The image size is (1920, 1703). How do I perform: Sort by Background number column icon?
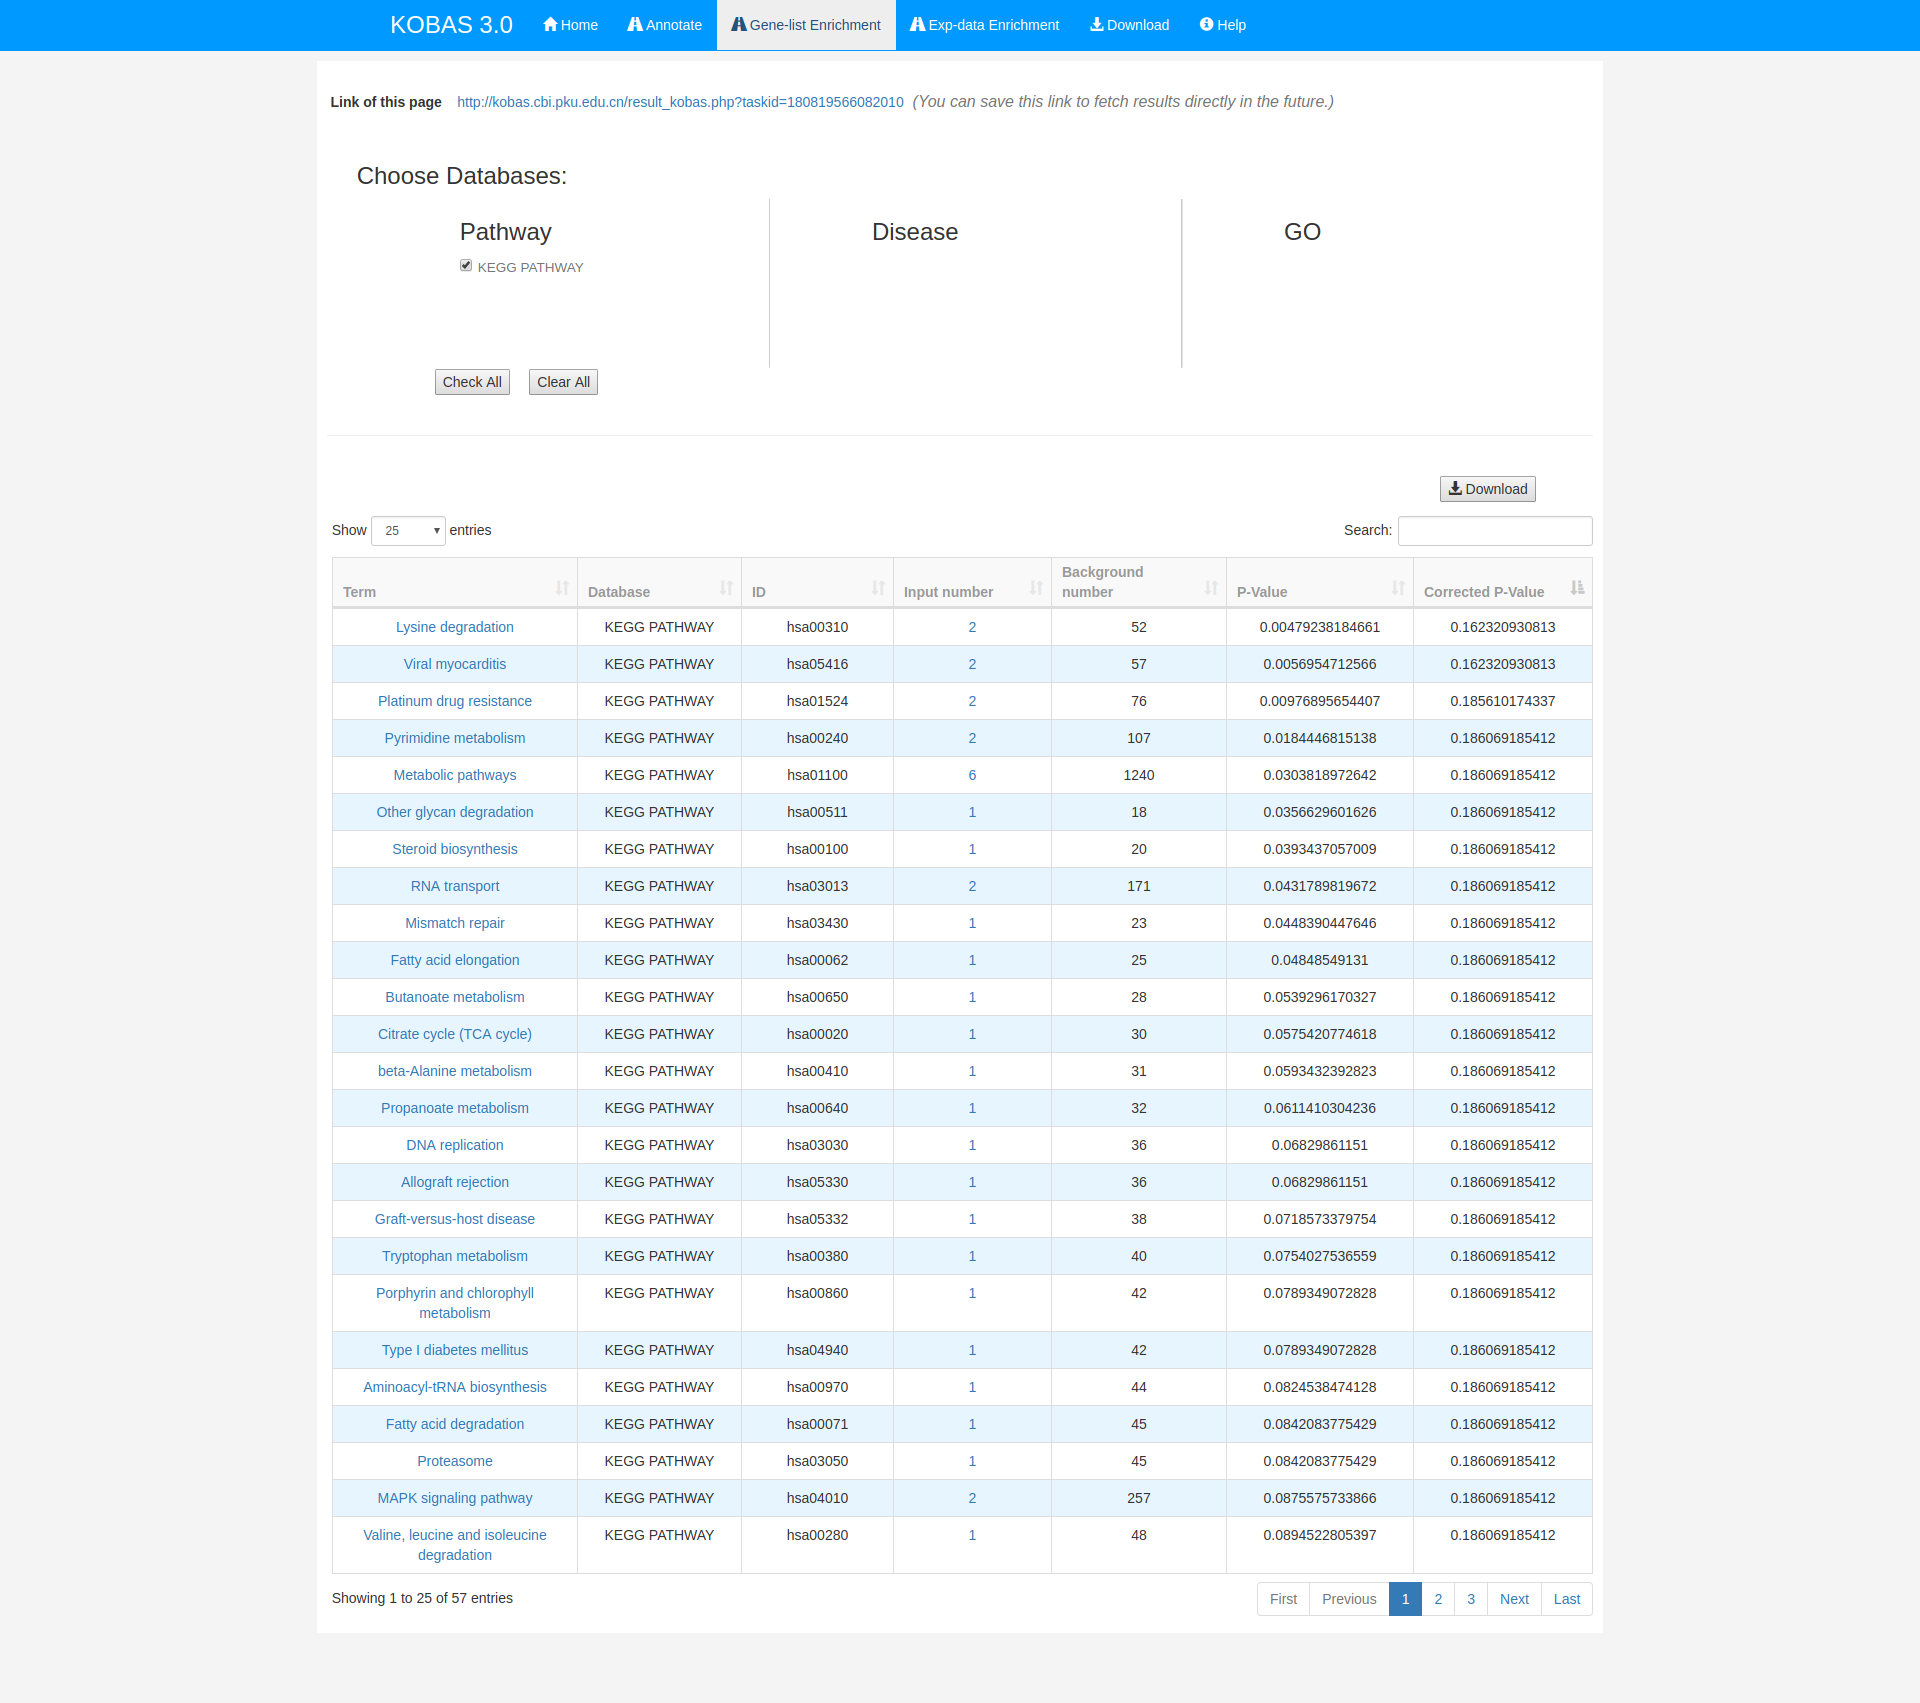point(1211,588)
